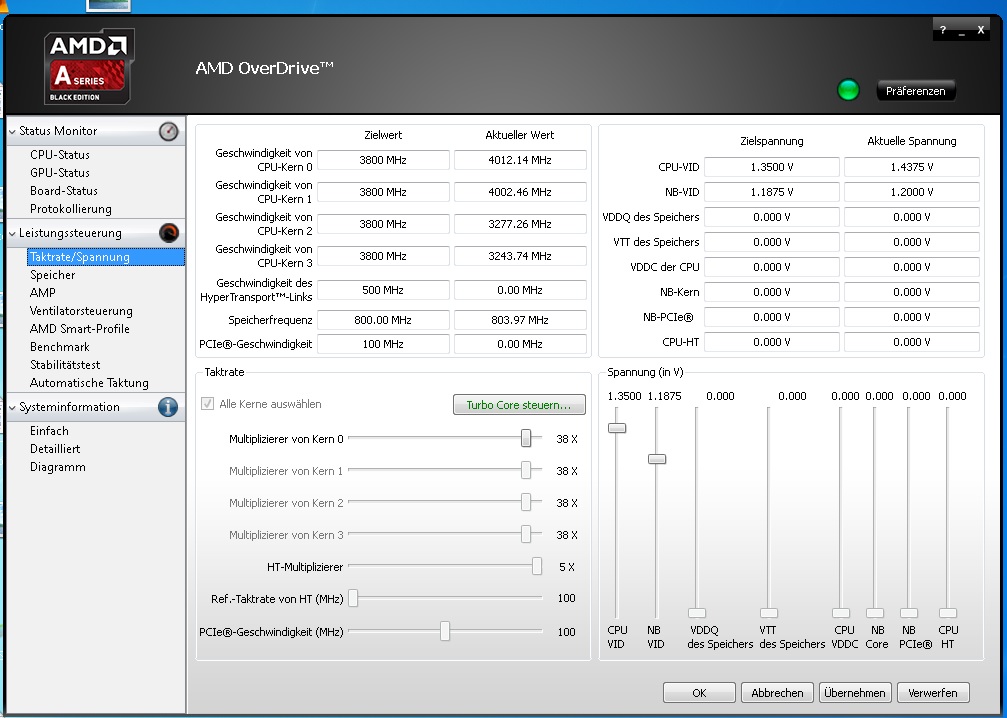Click Multiplizierer von Kern 2 slider handle
Viewport: 1007px width, 718px height.
coord(526,502)
